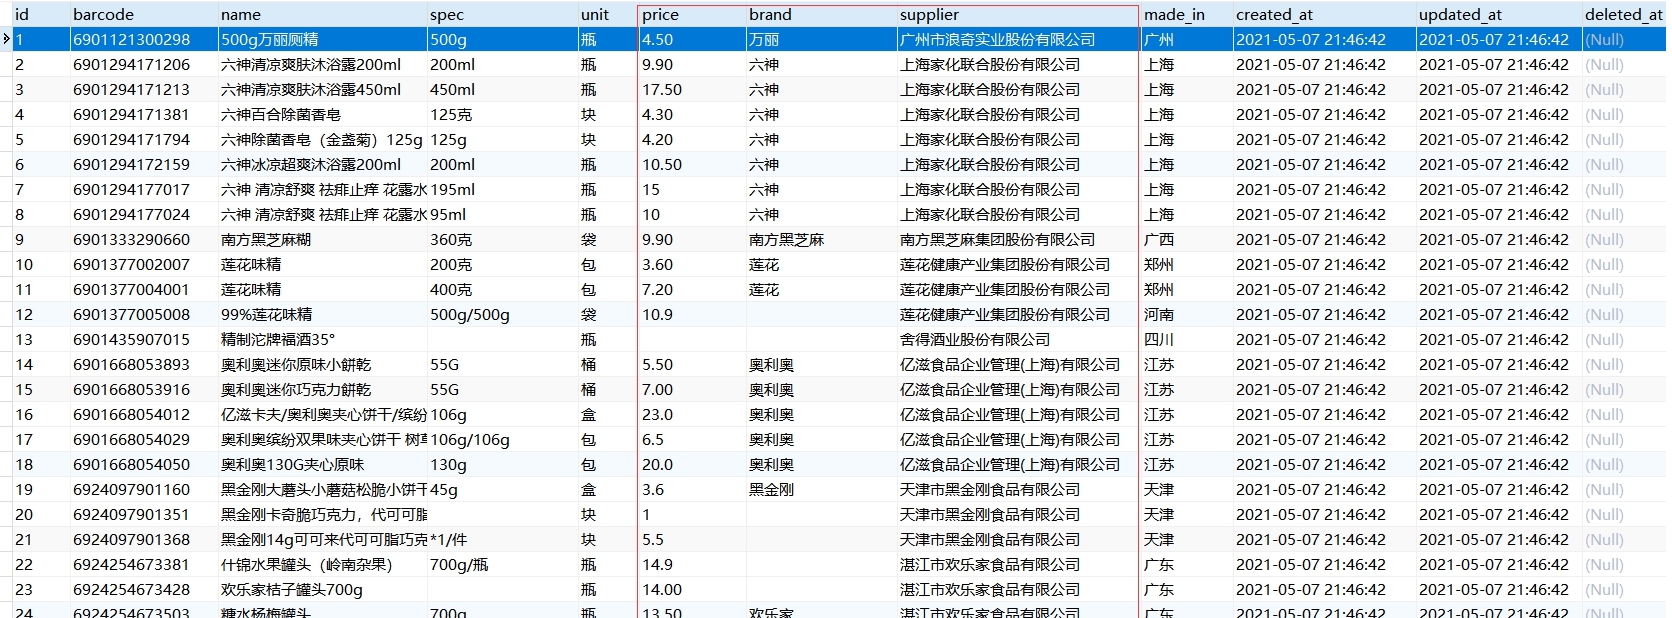Select price cell 7.20
This screenshot has width=1672, height=618.
692,289
